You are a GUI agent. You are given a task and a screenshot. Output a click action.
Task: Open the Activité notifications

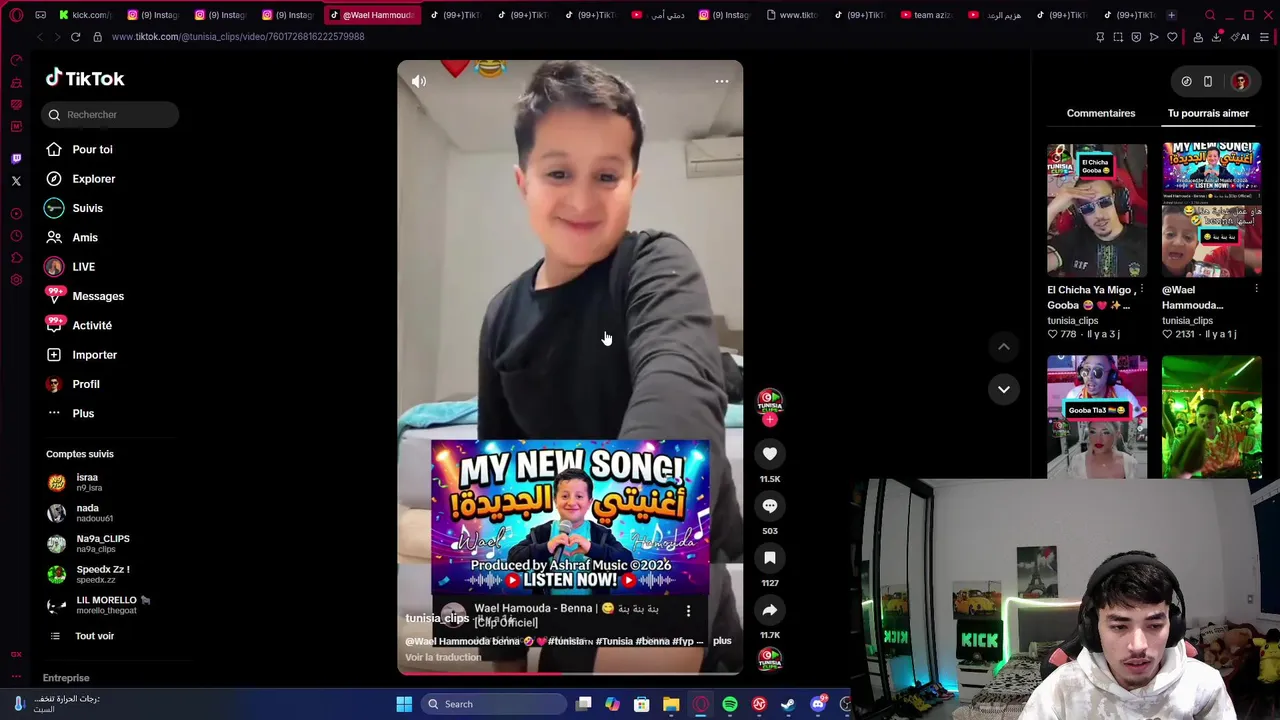[x=91, y=325]
